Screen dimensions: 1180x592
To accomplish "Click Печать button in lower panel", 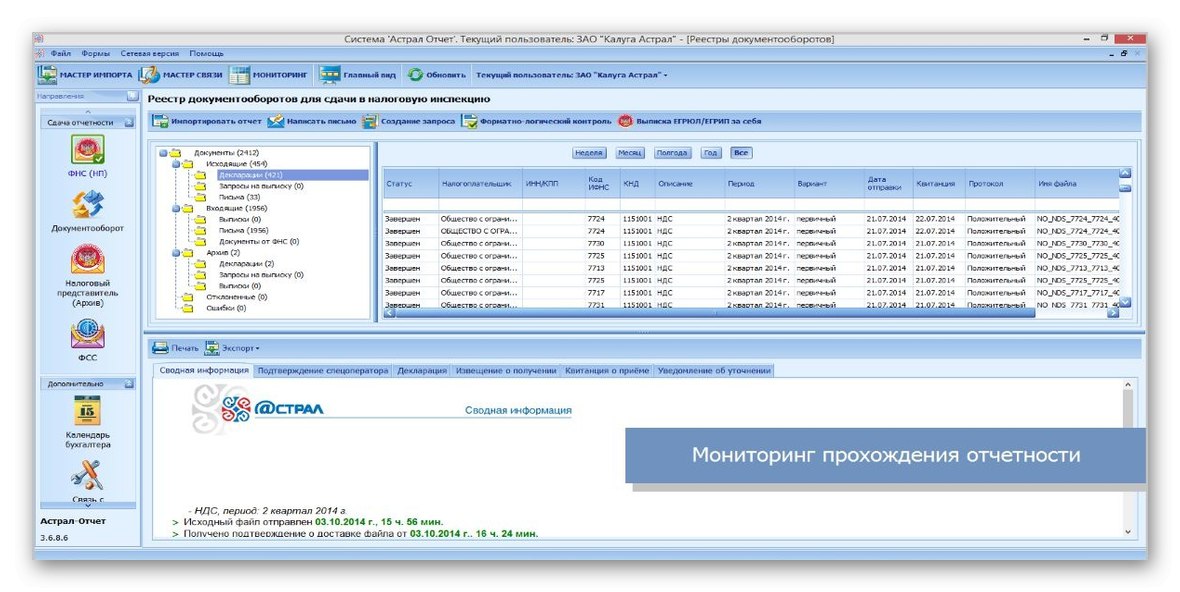I will pyautogui.click(x=176, y=348).
